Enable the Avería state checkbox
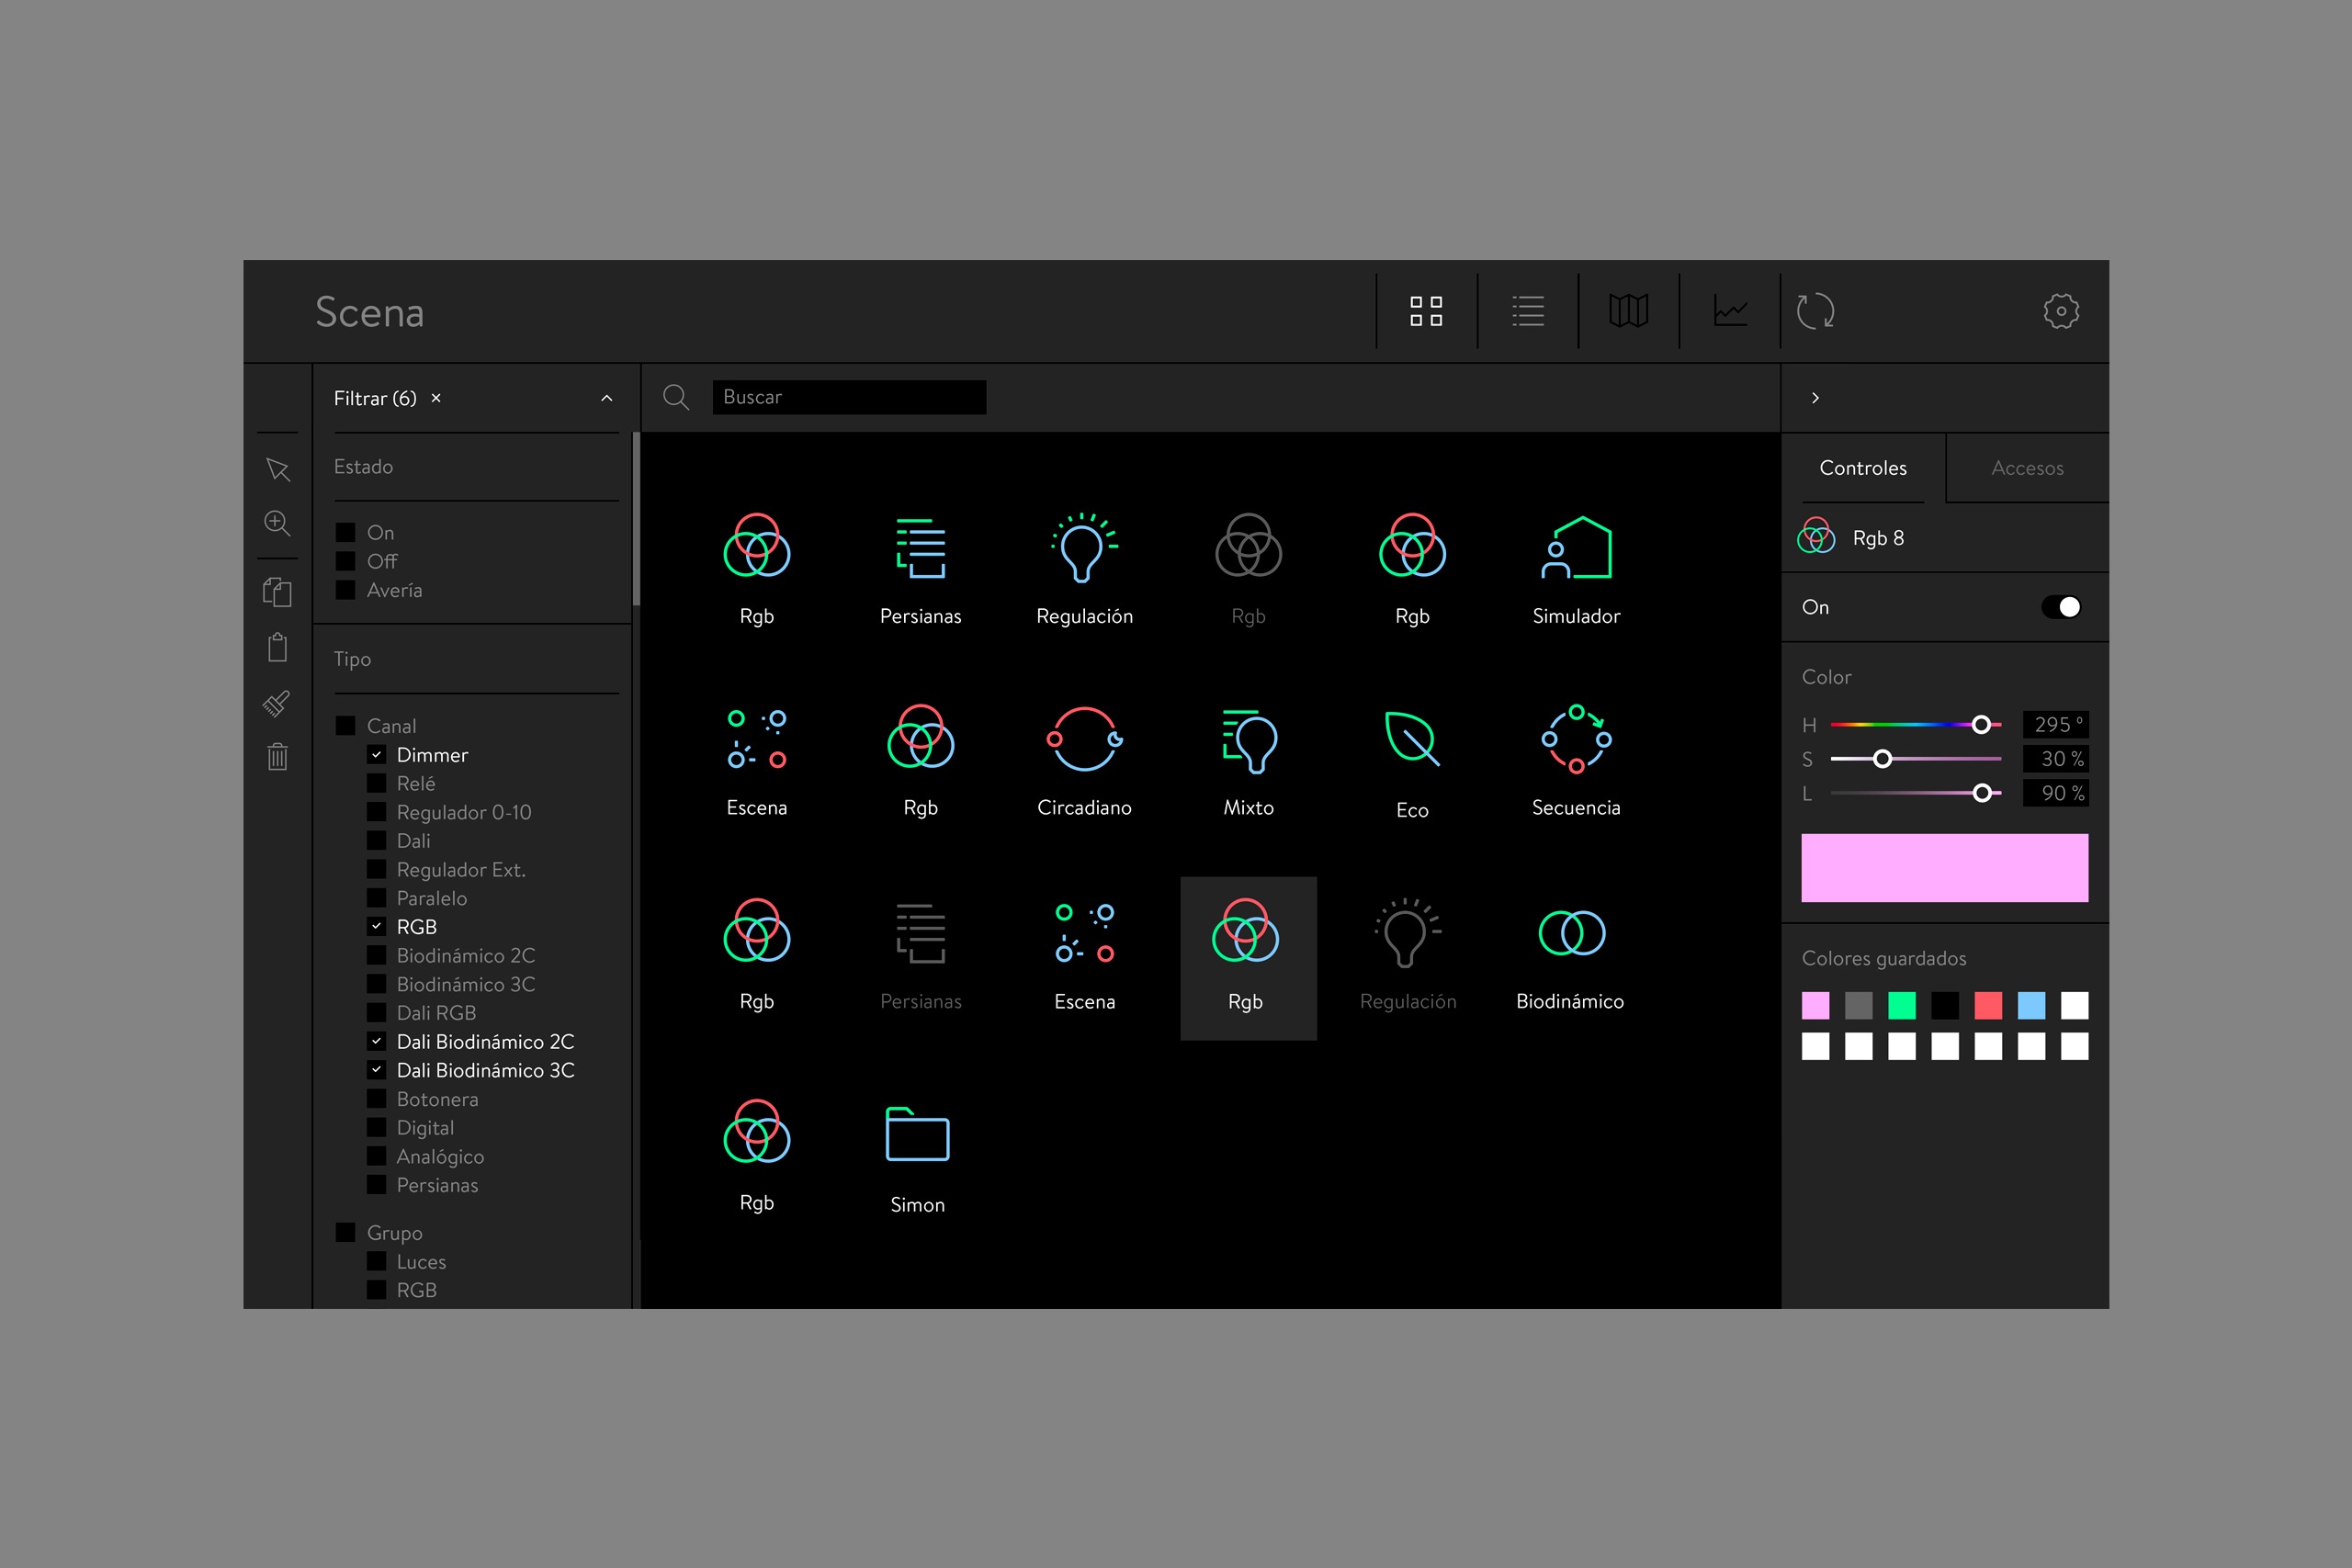 [x=346, y=590]
